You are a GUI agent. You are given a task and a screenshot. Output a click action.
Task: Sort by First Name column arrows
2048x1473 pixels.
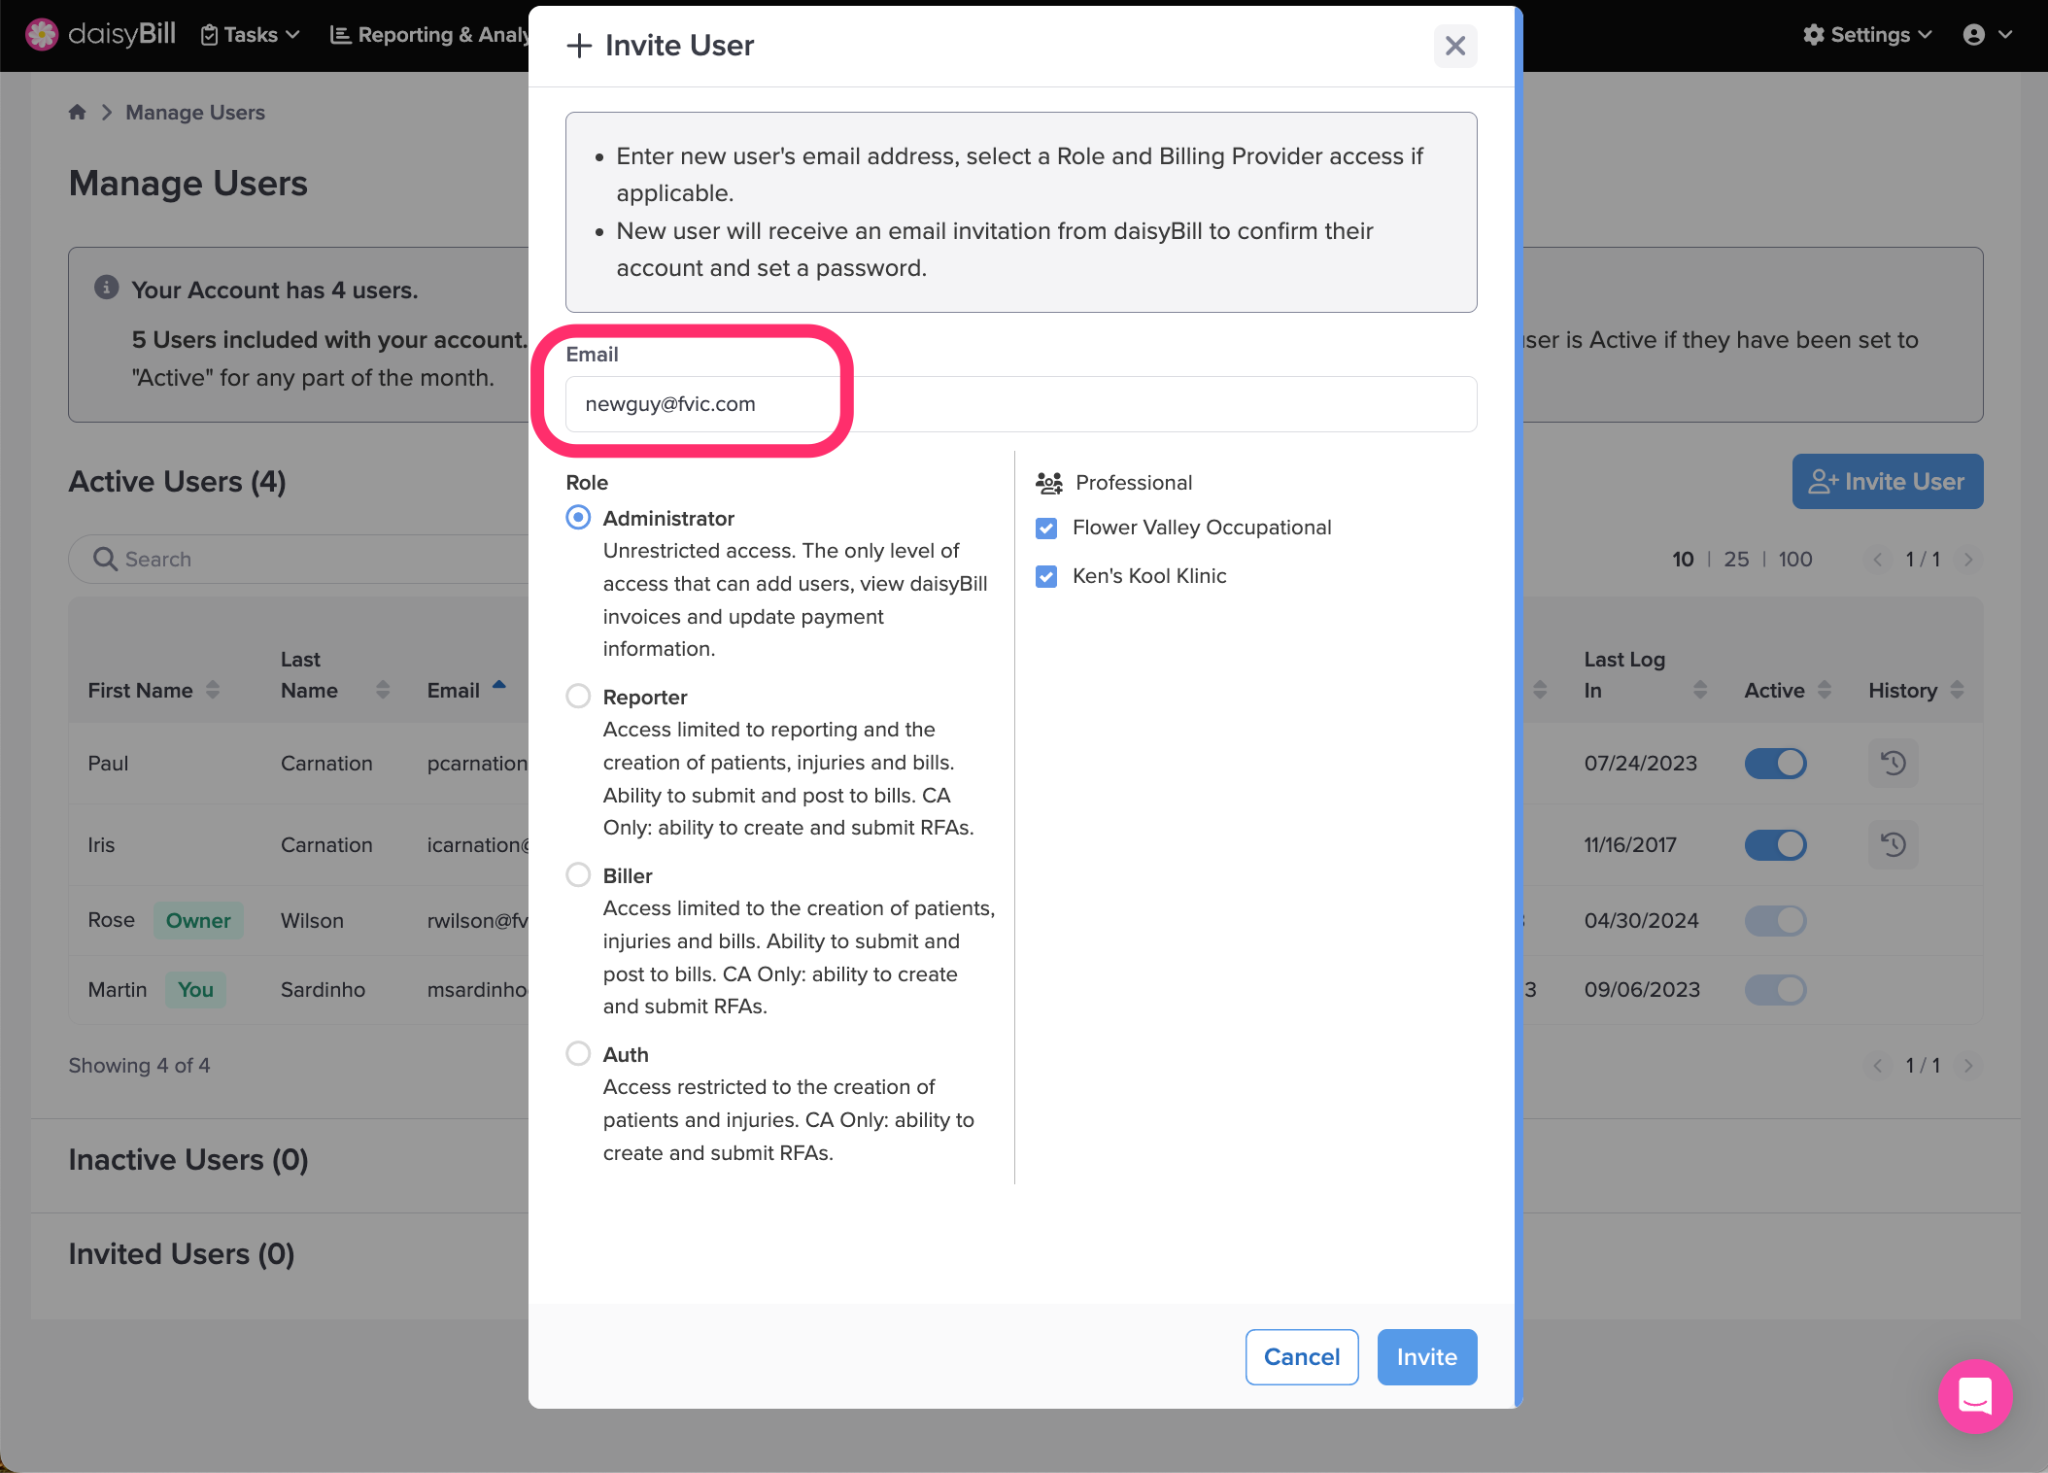point(212,690)
